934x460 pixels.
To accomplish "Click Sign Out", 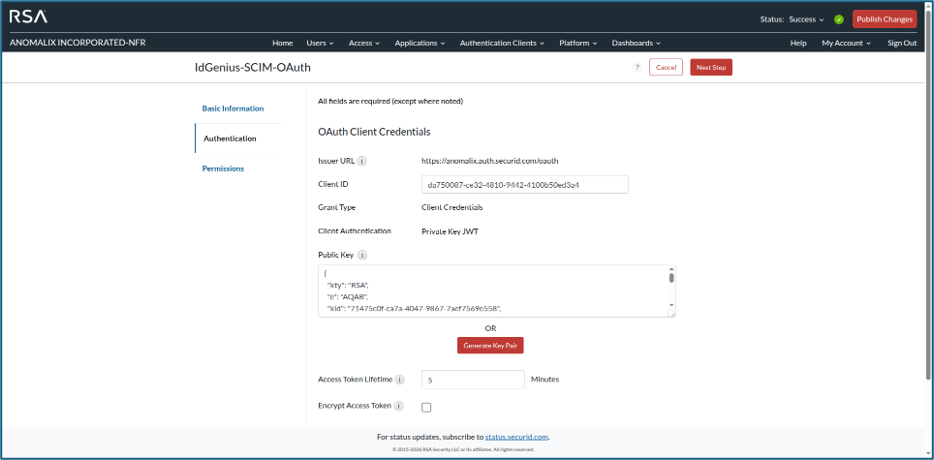I will [902, 43].
